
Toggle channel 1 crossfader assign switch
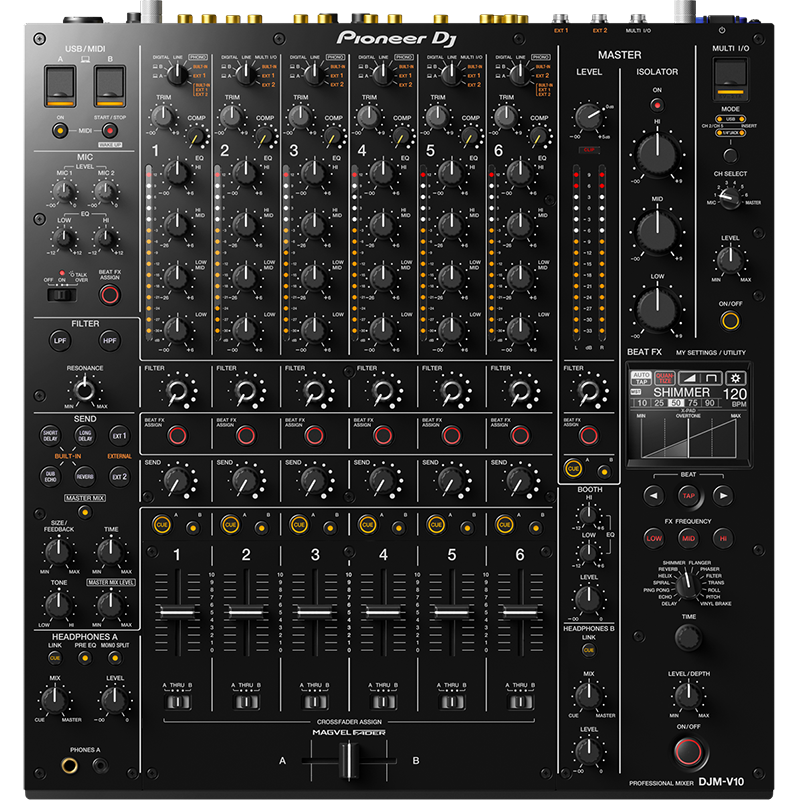click(178, 702)
